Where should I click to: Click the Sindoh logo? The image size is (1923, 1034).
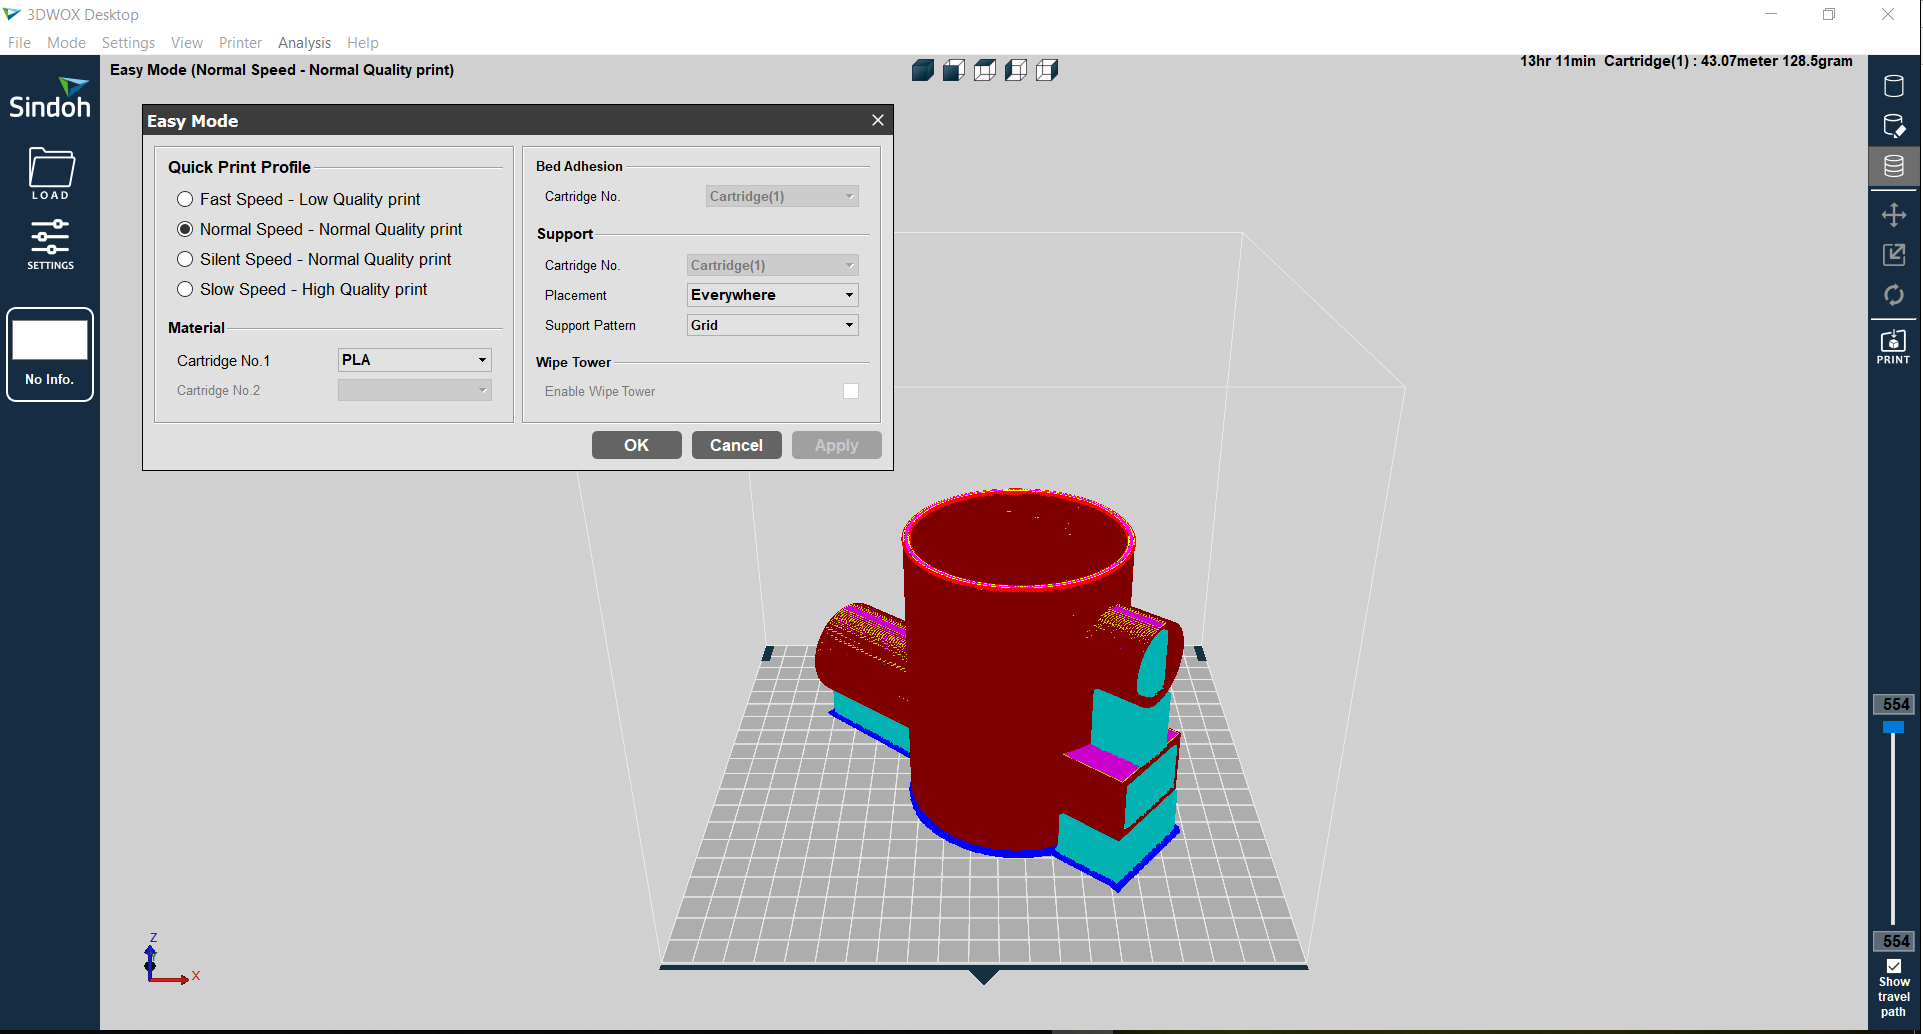[50, 98]
